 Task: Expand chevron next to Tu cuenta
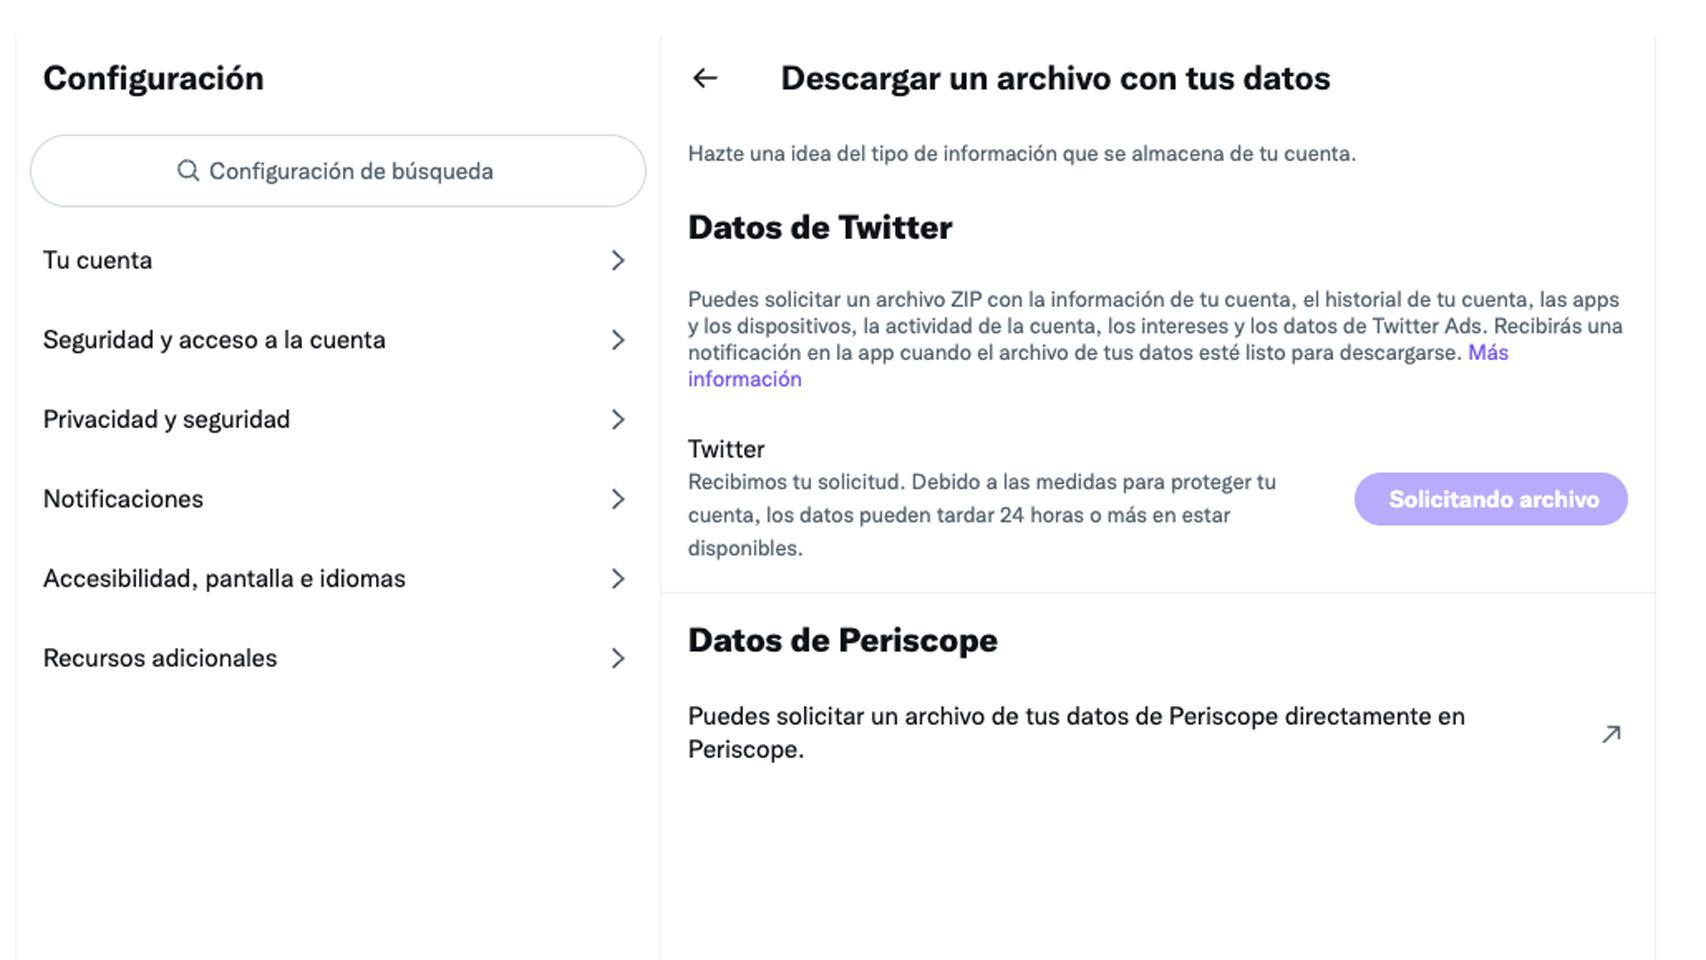pos(618,260)
